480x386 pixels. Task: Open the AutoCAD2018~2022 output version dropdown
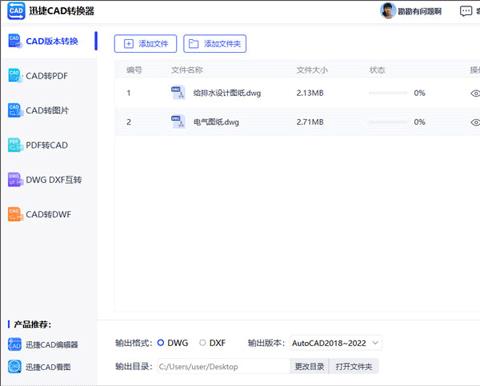pyautogui.click(x=336, y=343)
